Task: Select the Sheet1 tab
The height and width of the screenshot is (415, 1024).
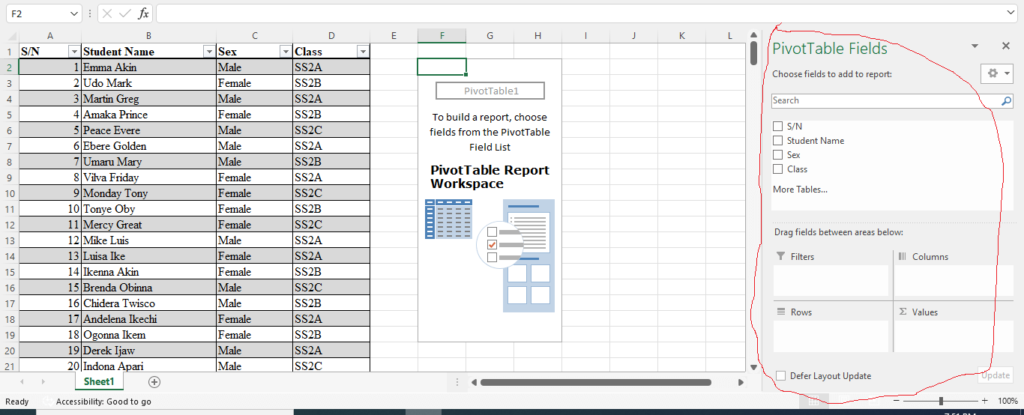Action: coord(99,382)
